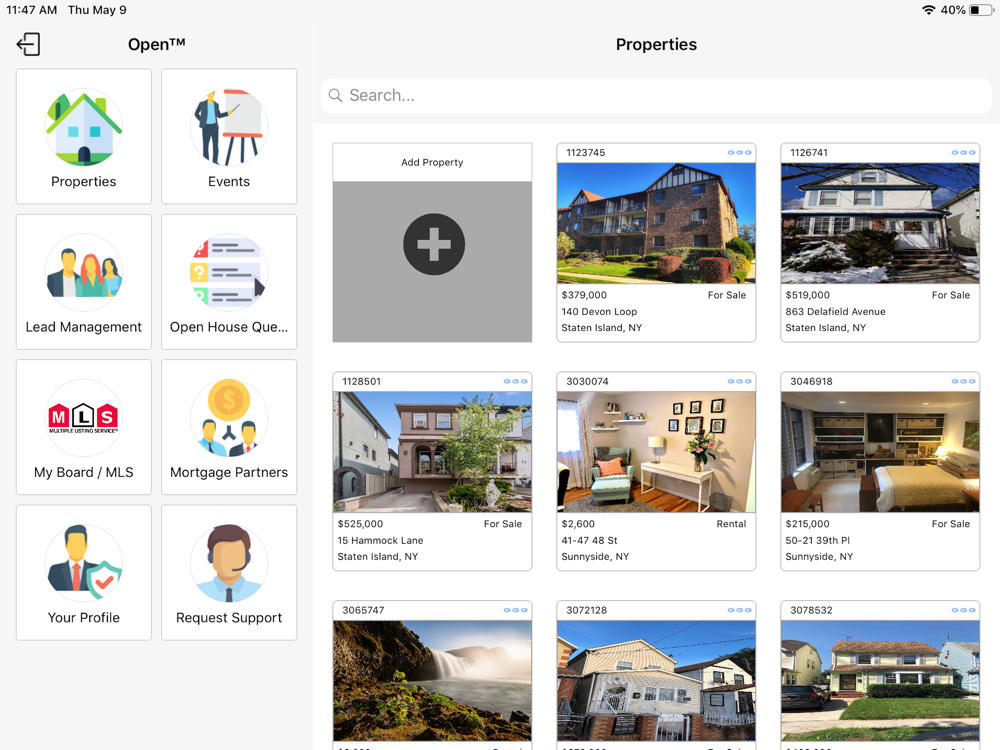Click the $379,000 price text
The width and height of the screenshot is (1000, 750).
pyautogui.click(x=584, y=295)
